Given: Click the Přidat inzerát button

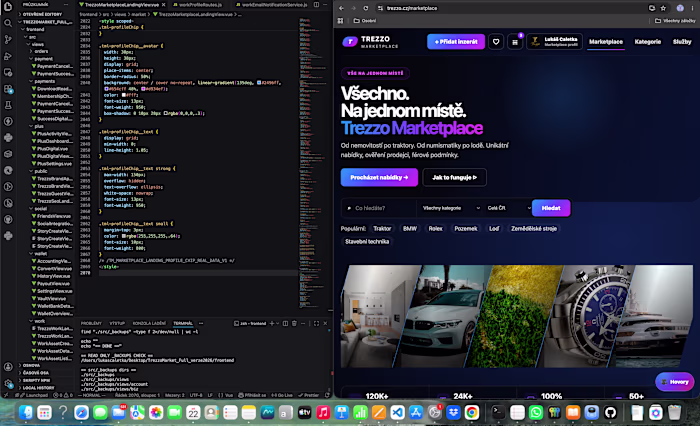Looking at the screenshot, I should click(x=456, y=42).
